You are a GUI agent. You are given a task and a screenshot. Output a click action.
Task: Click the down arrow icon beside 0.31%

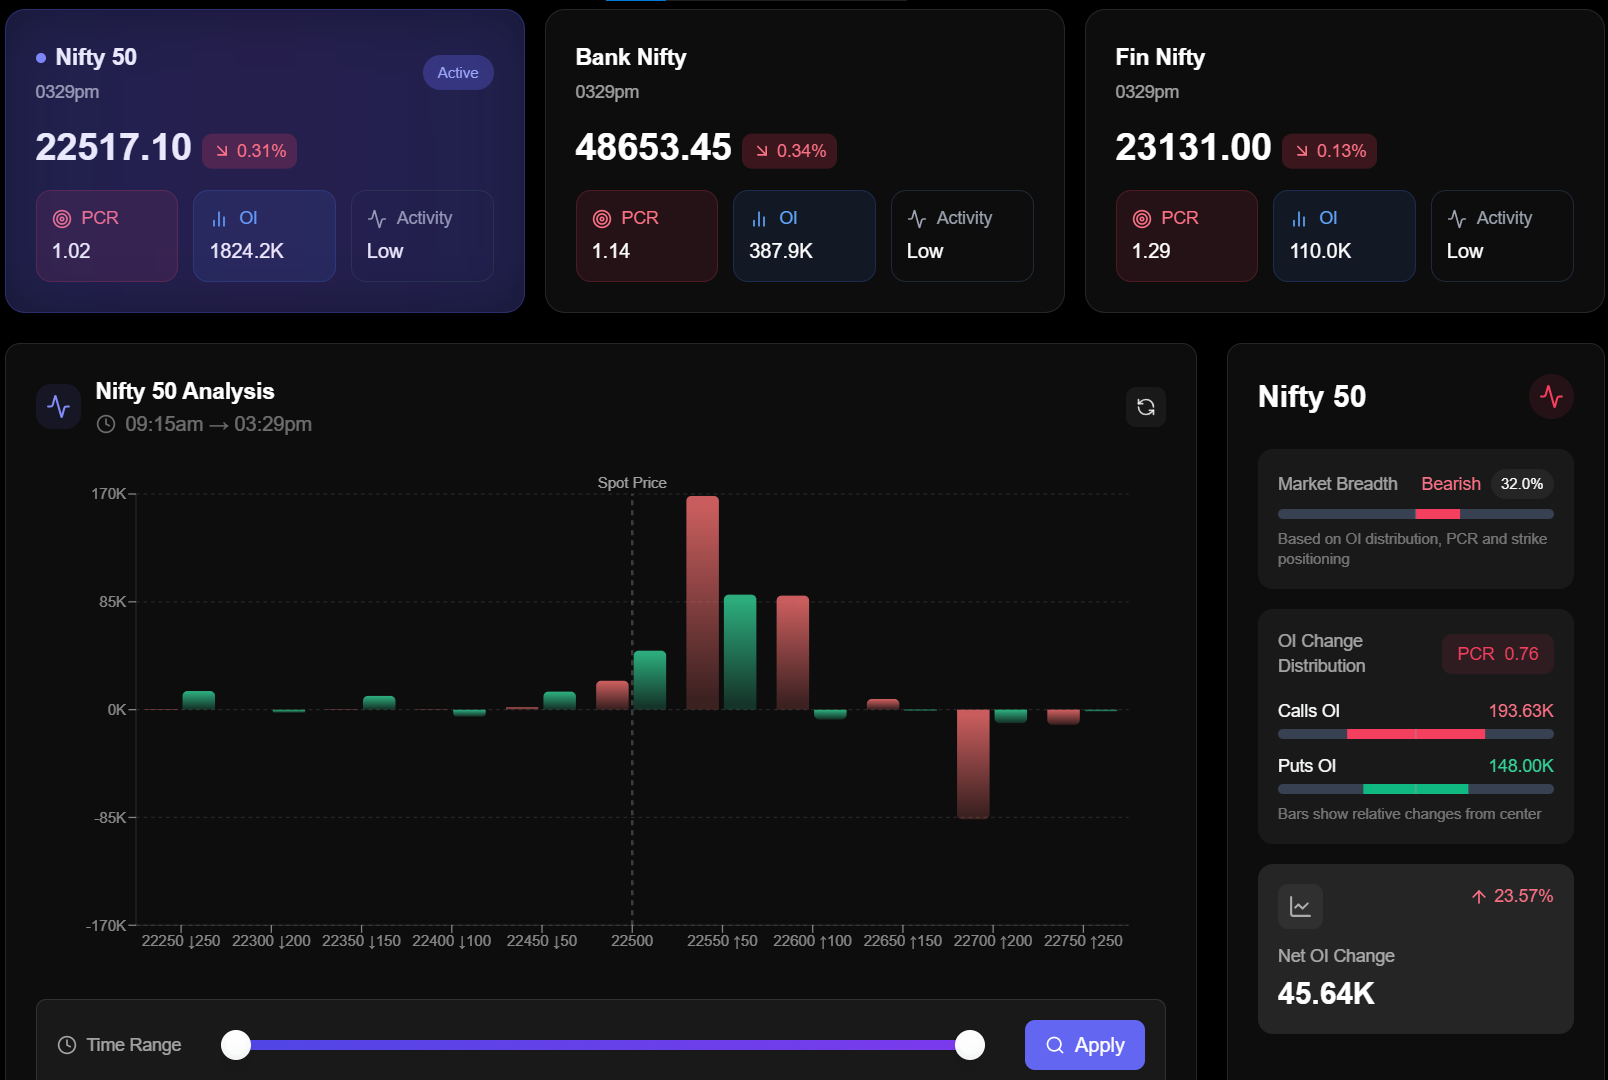[222, 151]
